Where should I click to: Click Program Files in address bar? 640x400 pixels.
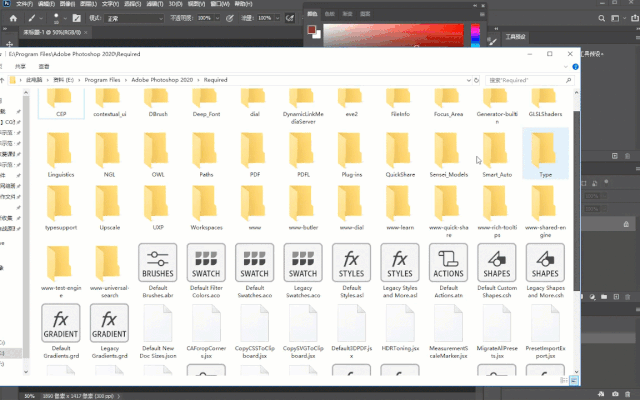tap(102, 80)
